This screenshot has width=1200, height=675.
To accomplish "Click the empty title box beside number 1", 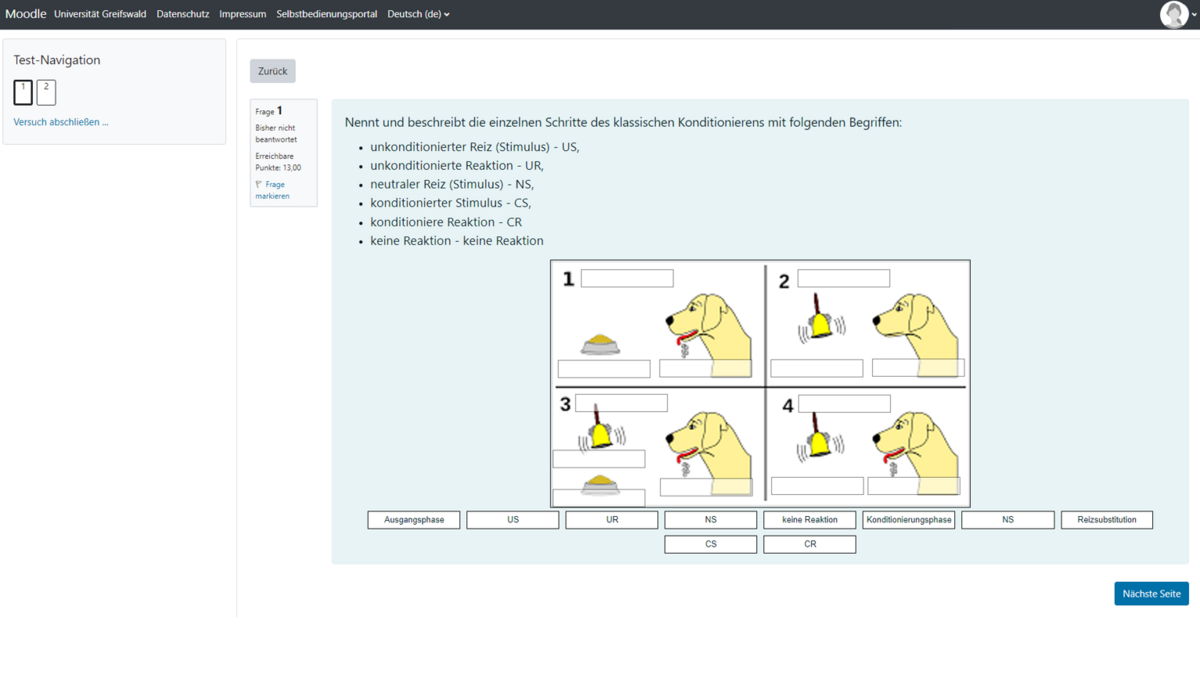I will [627, 279].
